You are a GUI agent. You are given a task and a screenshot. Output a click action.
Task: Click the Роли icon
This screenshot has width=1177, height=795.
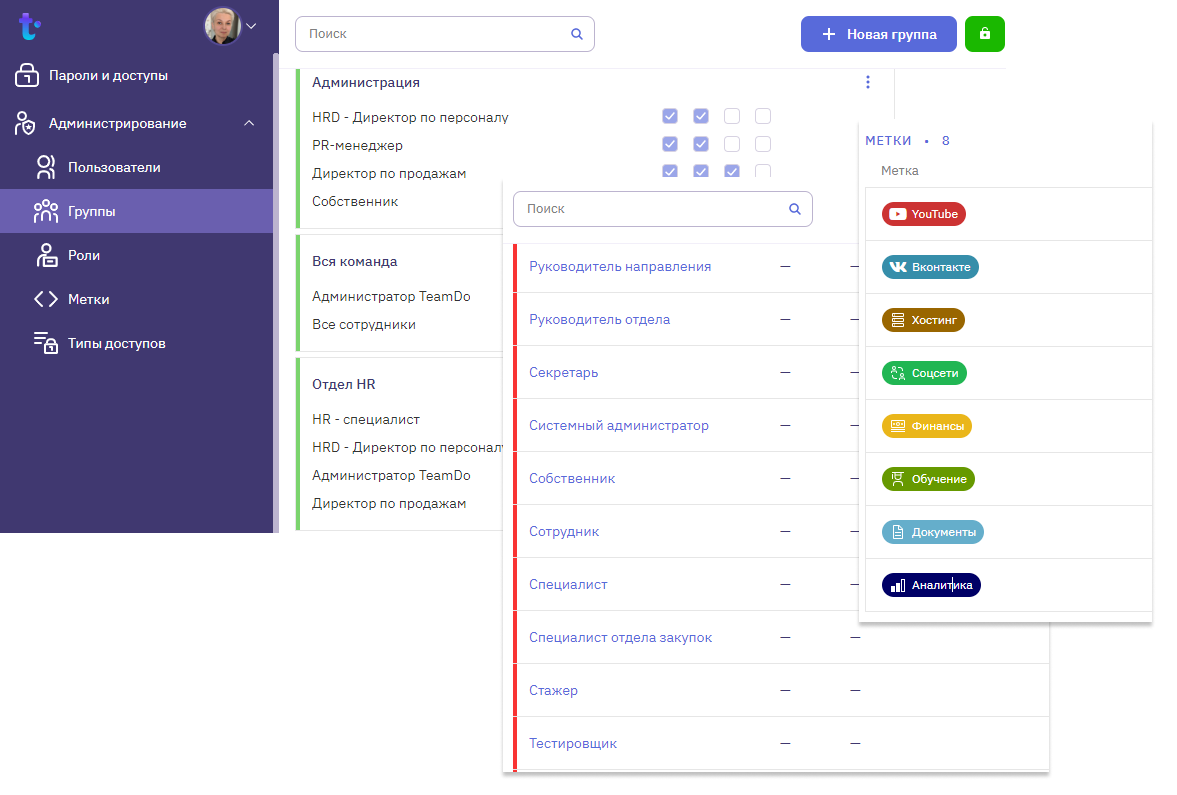coord(47,255)
